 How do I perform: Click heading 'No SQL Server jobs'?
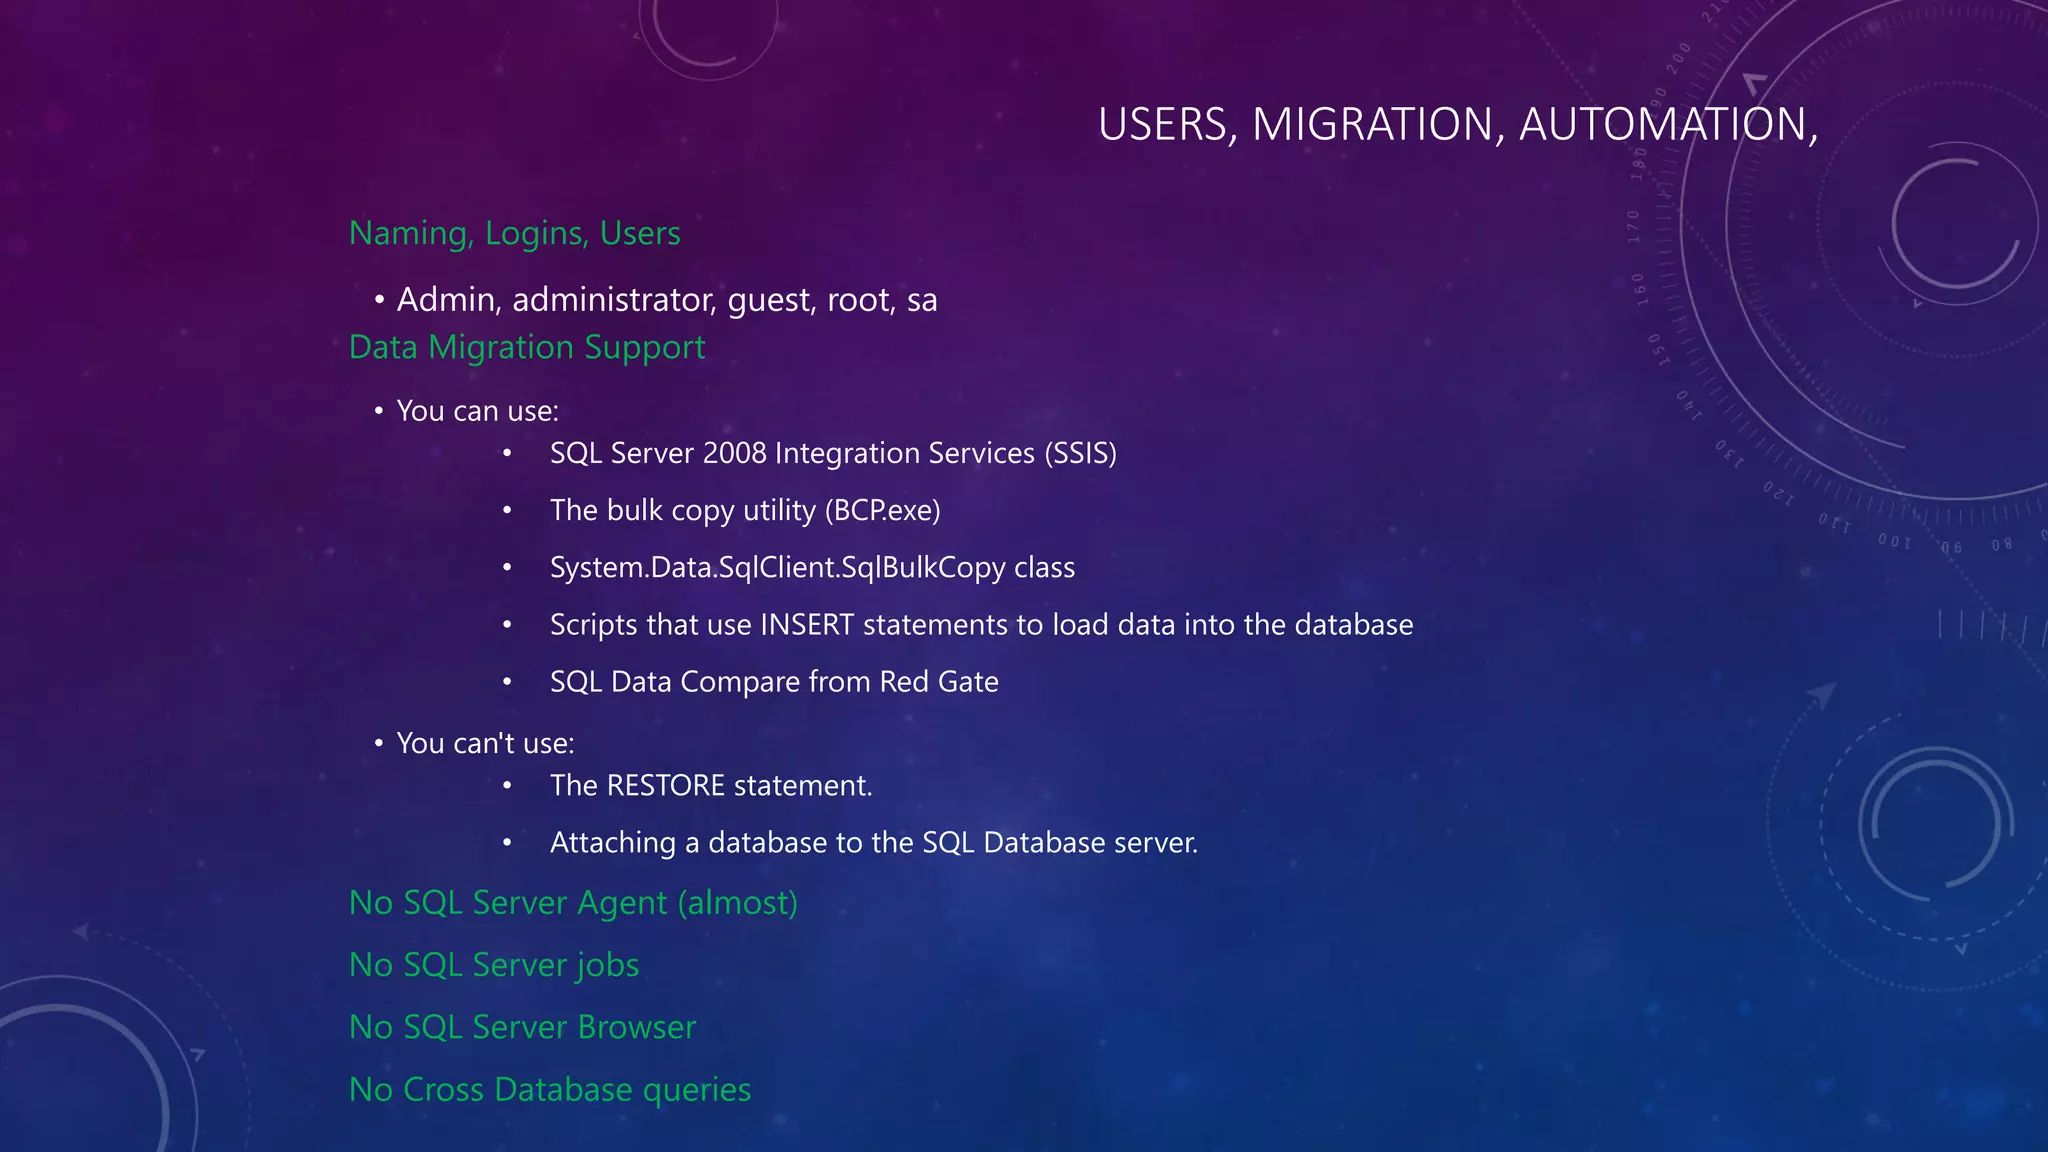pos(494,966)
